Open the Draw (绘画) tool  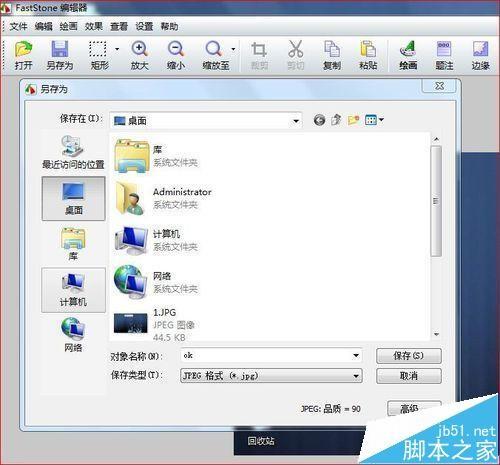coord(408,55)
